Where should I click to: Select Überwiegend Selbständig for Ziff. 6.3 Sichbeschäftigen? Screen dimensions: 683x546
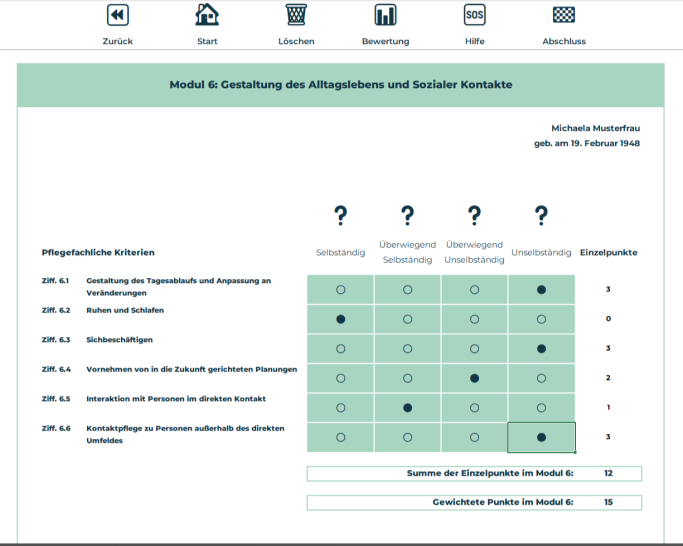(407, 349)
